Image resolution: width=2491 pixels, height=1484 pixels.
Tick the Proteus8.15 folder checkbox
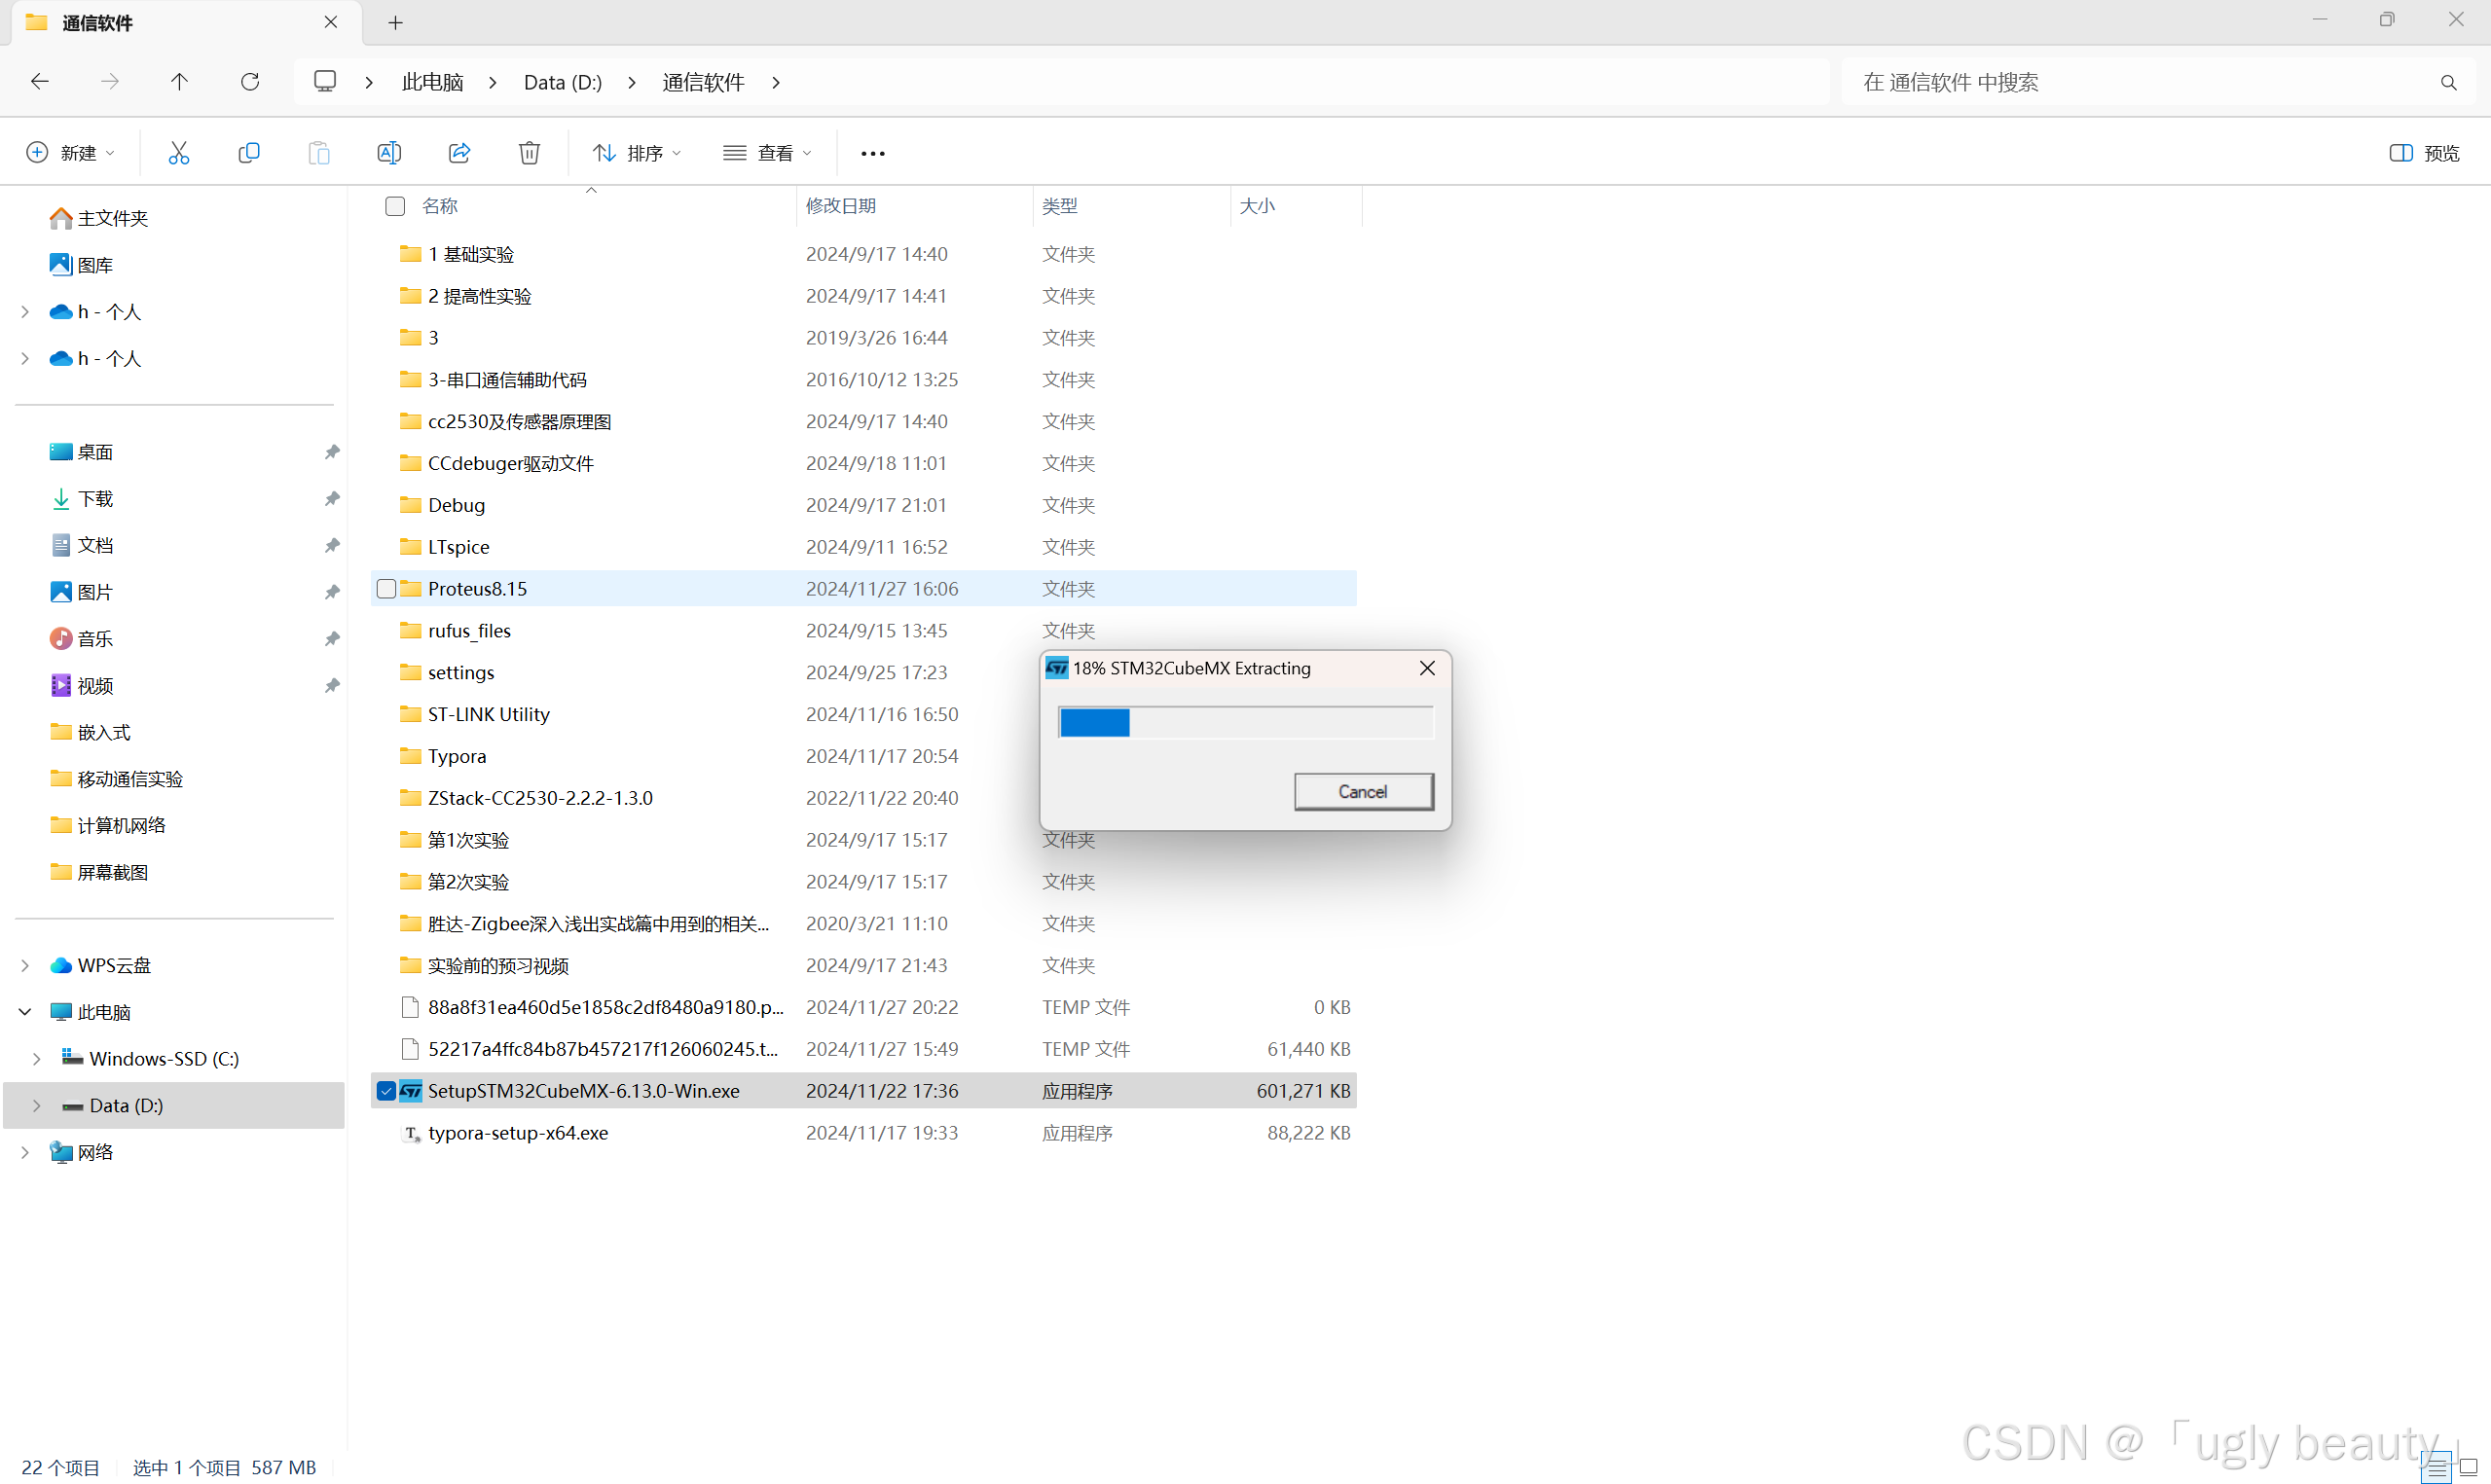point(386,589)
